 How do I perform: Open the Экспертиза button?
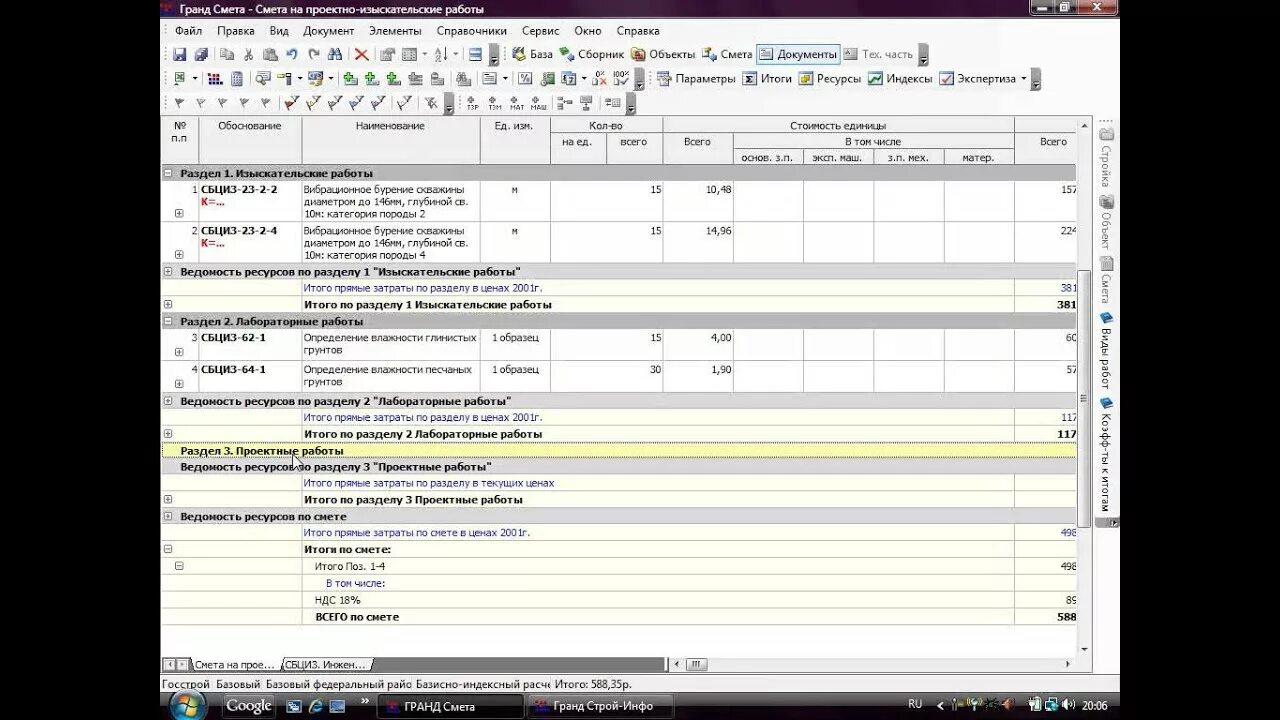tap(977, 78)
